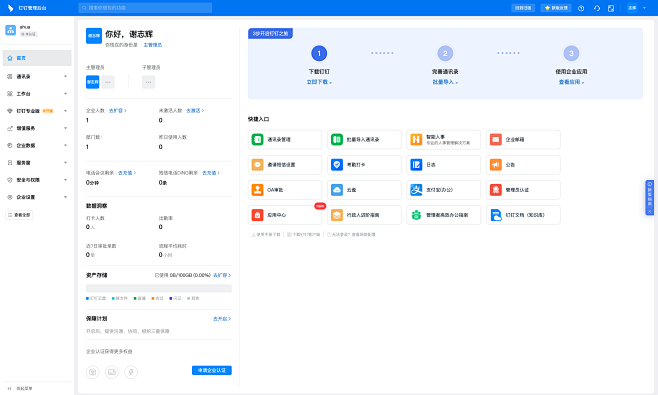Open 云盘 quick entry
This screenshot has width=658, height=395.
point(364,190)
